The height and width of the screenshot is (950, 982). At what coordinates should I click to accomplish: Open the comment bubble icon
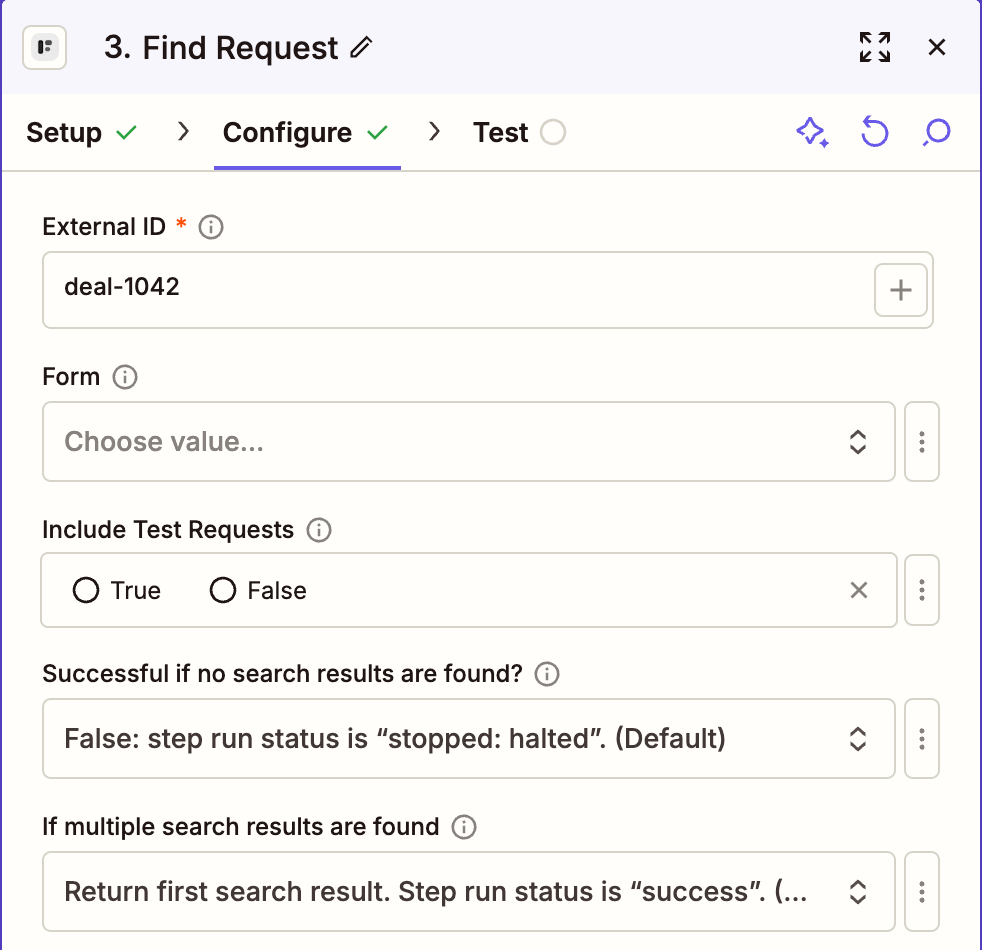click(937, 132)
